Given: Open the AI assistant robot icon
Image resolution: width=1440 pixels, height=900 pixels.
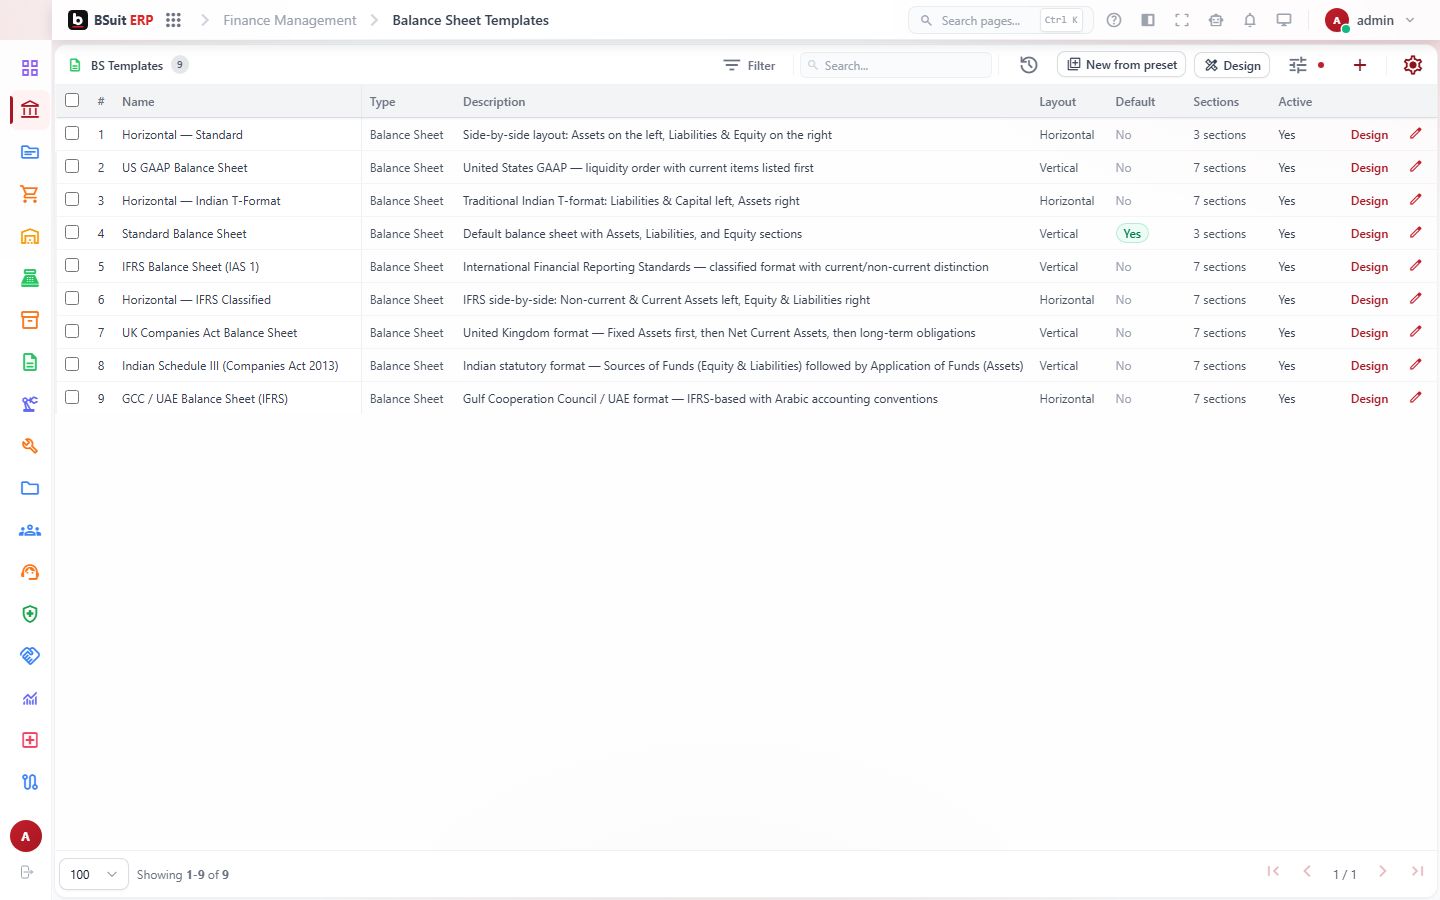Looking at the screenshot, I should tap(1216, 20).
